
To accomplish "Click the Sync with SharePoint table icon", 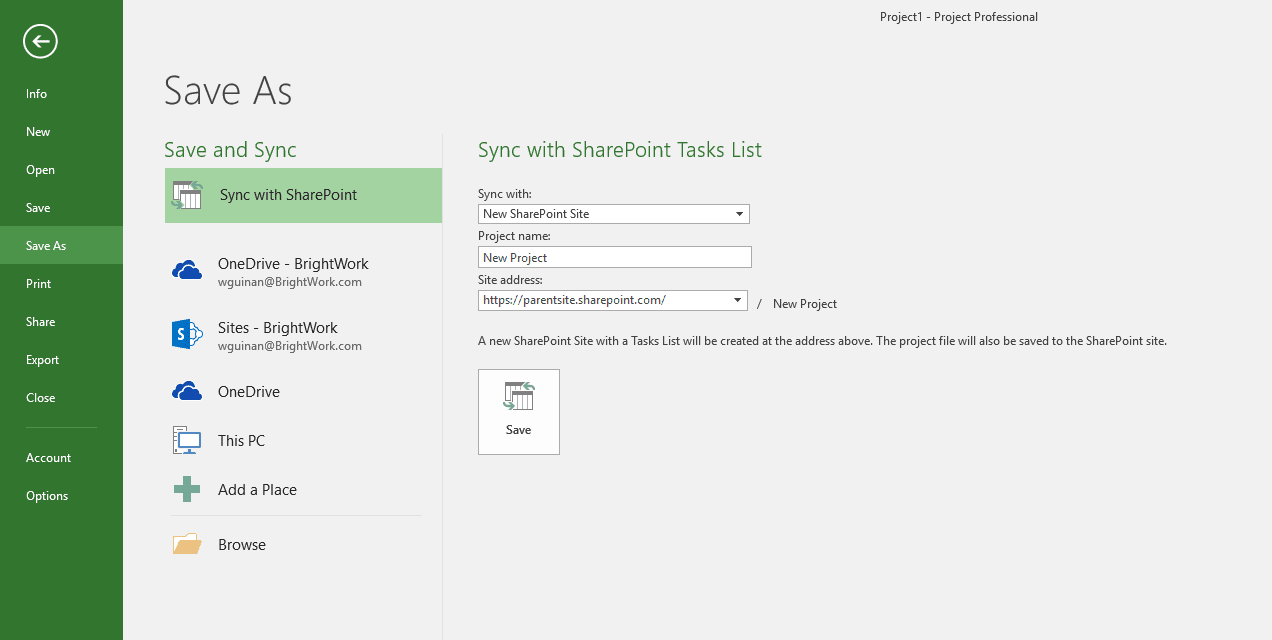I will click(x=186, y=195).
